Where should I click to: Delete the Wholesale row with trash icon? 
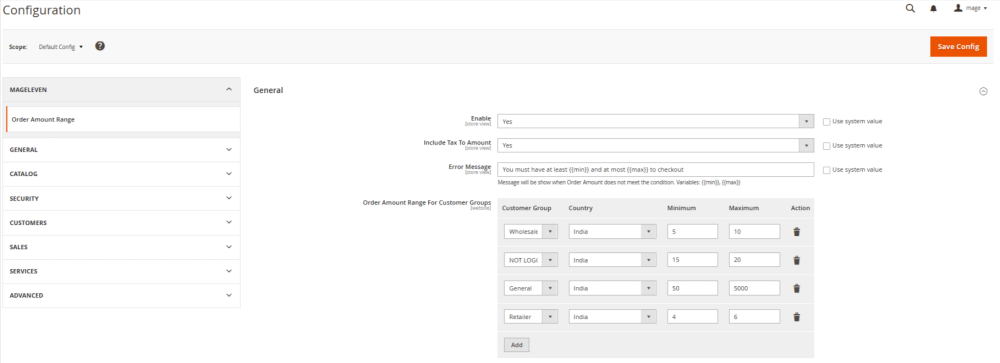(796, 232)
